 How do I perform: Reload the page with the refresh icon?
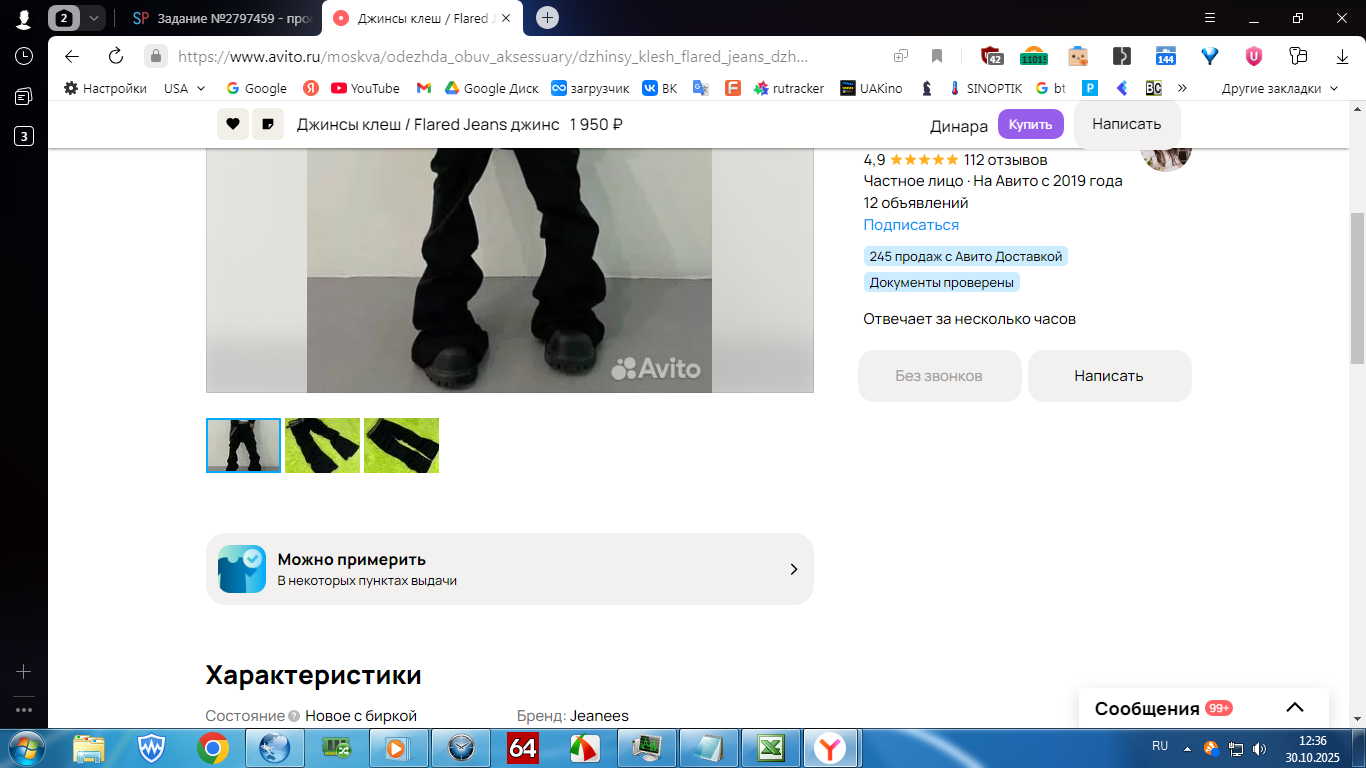[116, 56]
